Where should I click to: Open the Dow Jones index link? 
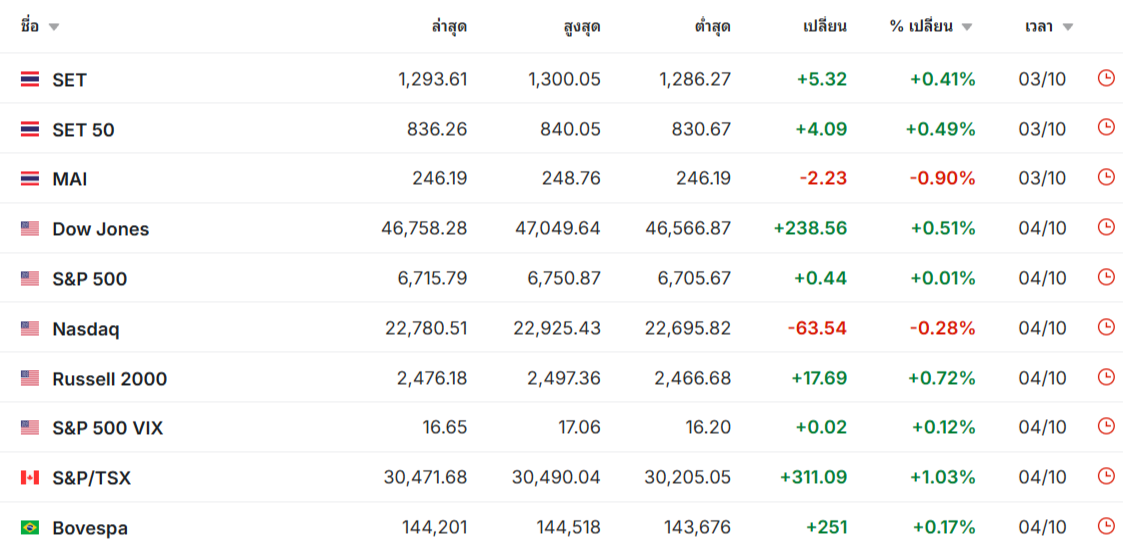tap(100, 229)
